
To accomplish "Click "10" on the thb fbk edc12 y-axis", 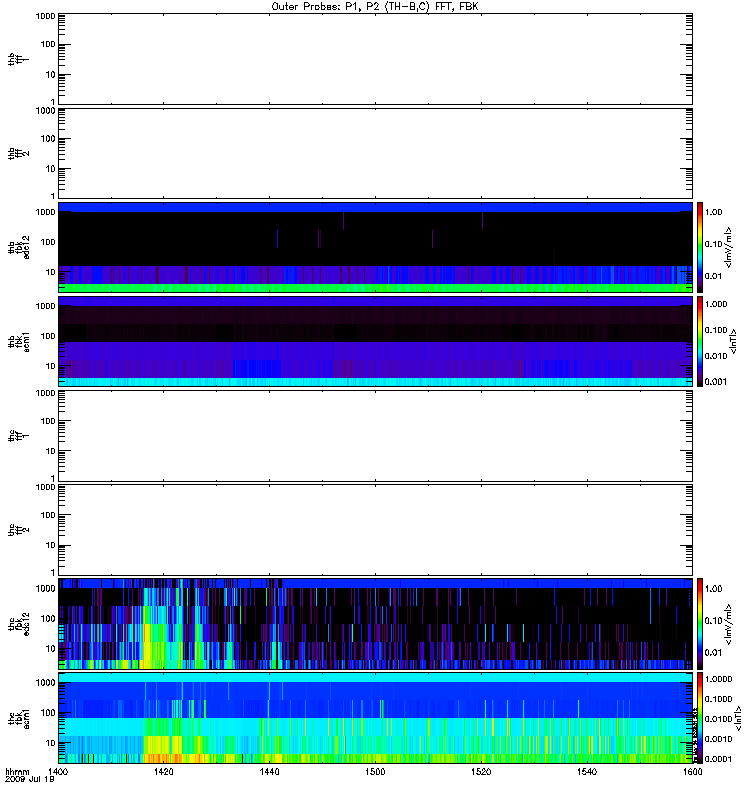I will [50, 272].
